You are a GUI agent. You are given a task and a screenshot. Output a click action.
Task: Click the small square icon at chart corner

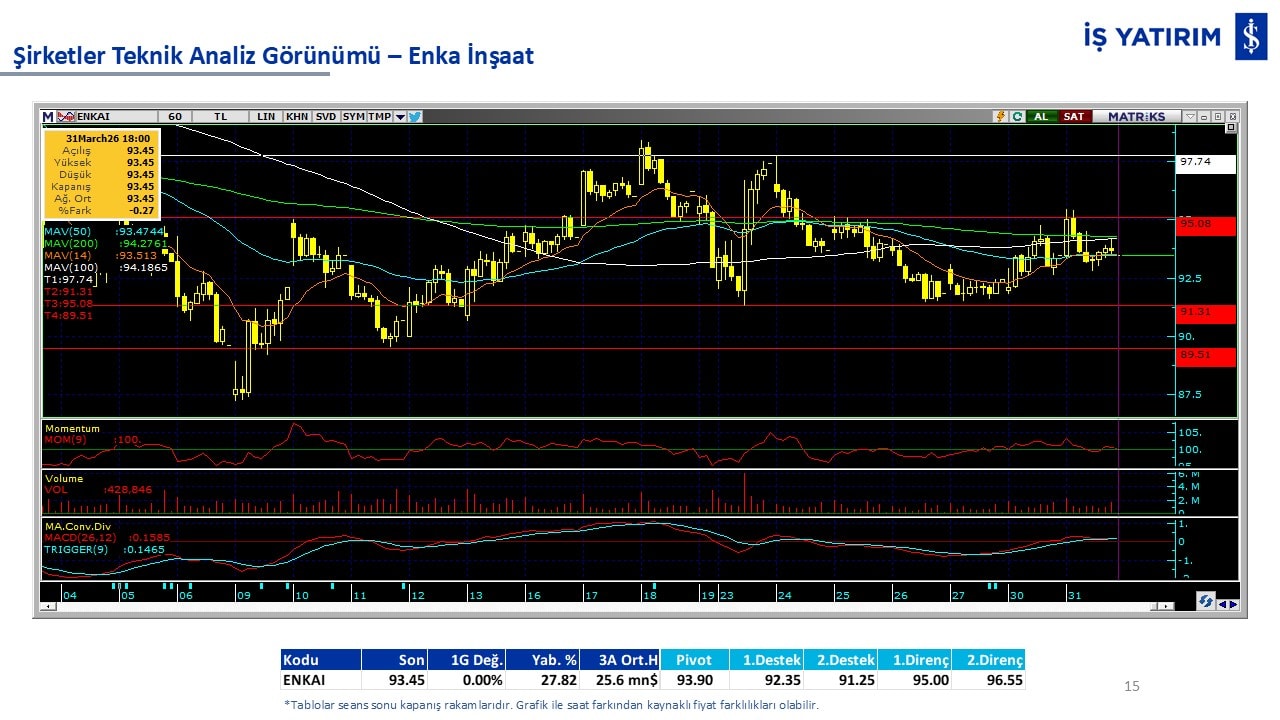click(1231, 128)
